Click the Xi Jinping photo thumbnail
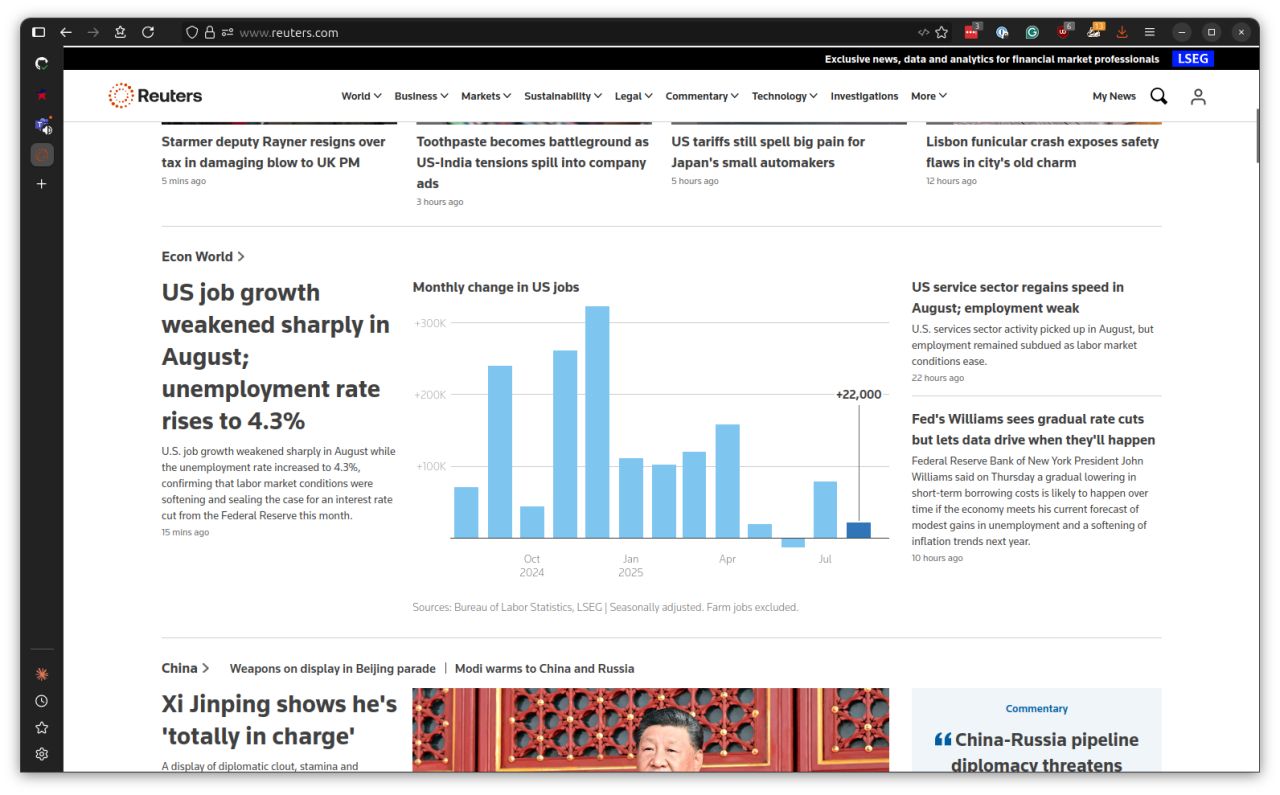1280x795 pixels. (650, 730)
